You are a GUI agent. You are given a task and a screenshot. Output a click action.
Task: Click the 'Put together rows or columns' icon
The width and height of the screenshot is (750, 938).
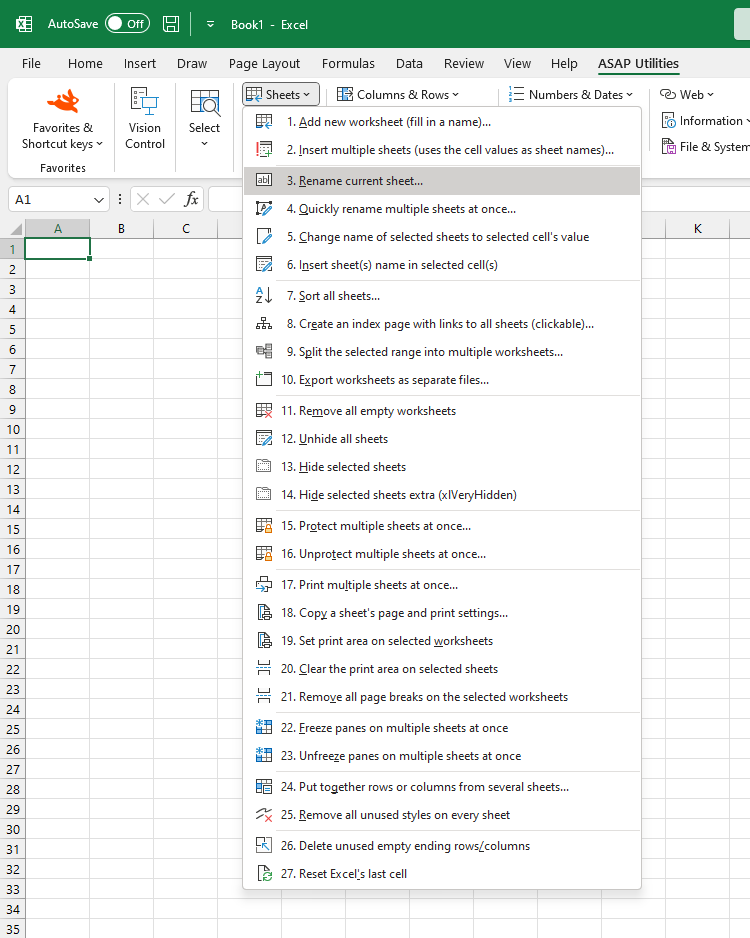tap(264, 787)
